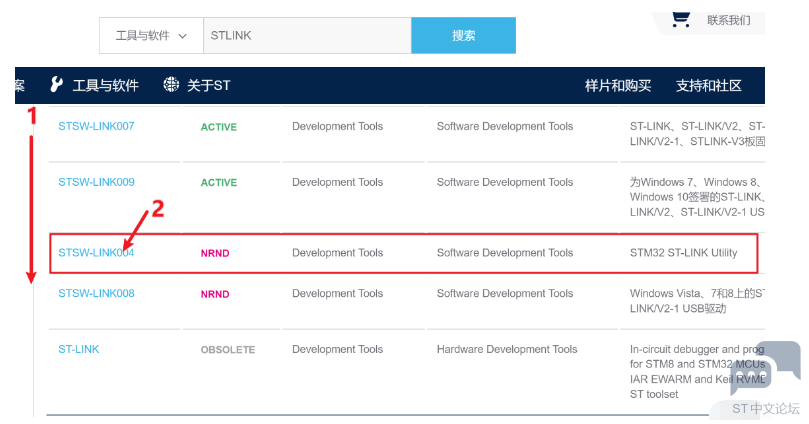Click Development Tools in STSW-LINK004 row
Image resolution: width=809 pixels, height=424 pixels.
click(337, 253)
